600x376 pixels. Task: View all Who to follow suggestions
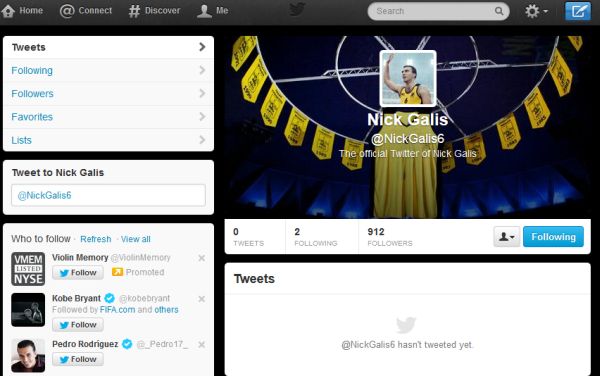pos(136,239)
